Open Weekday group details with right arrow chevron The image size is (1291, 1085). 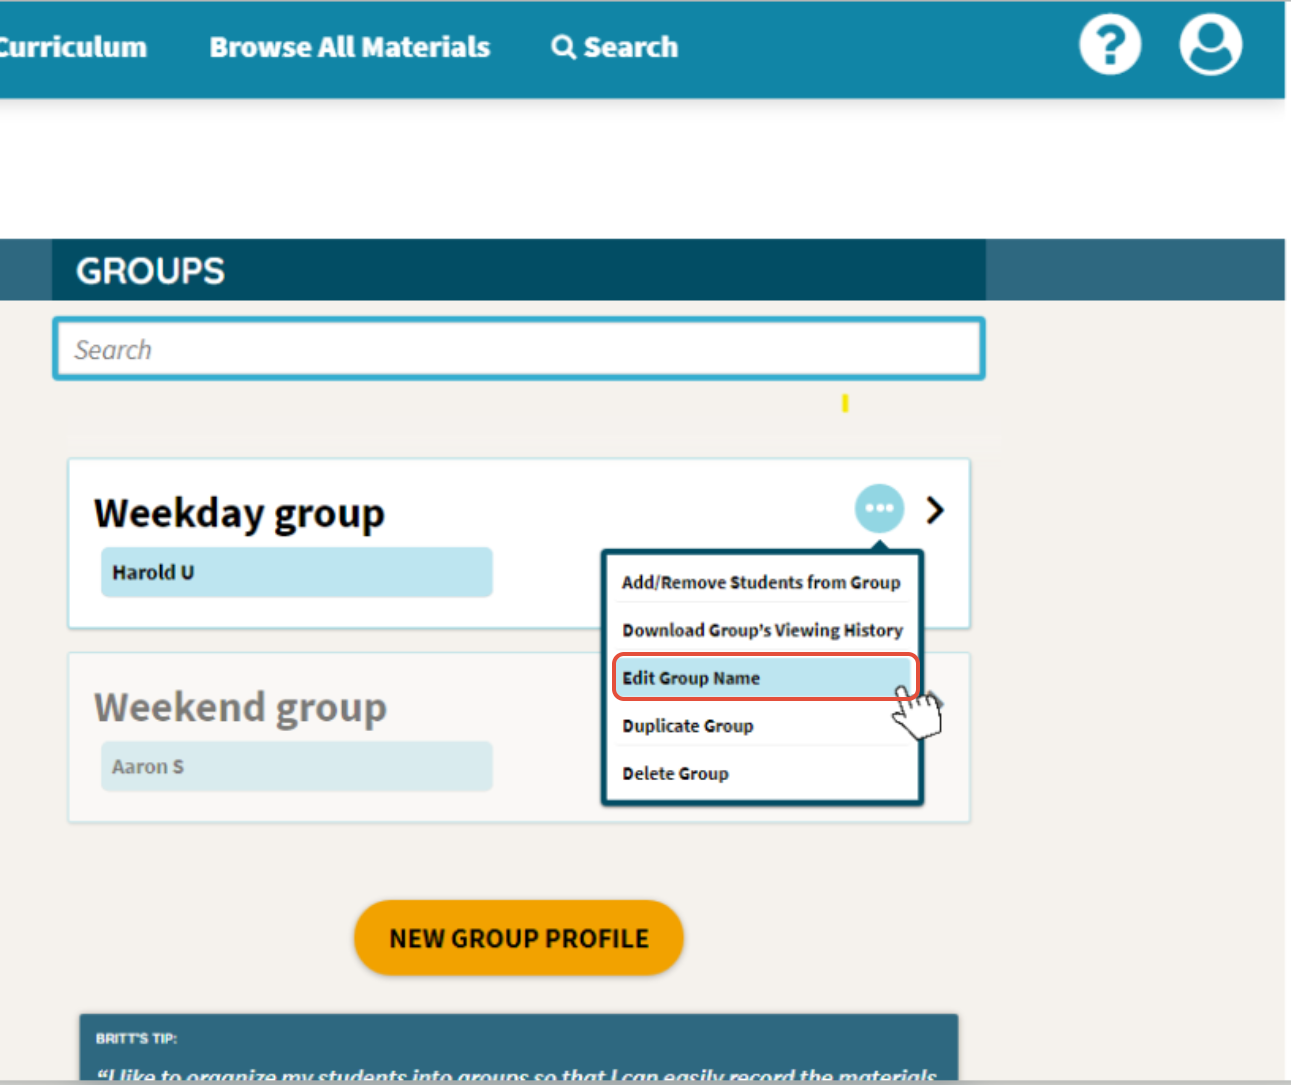tap(936, 510)
